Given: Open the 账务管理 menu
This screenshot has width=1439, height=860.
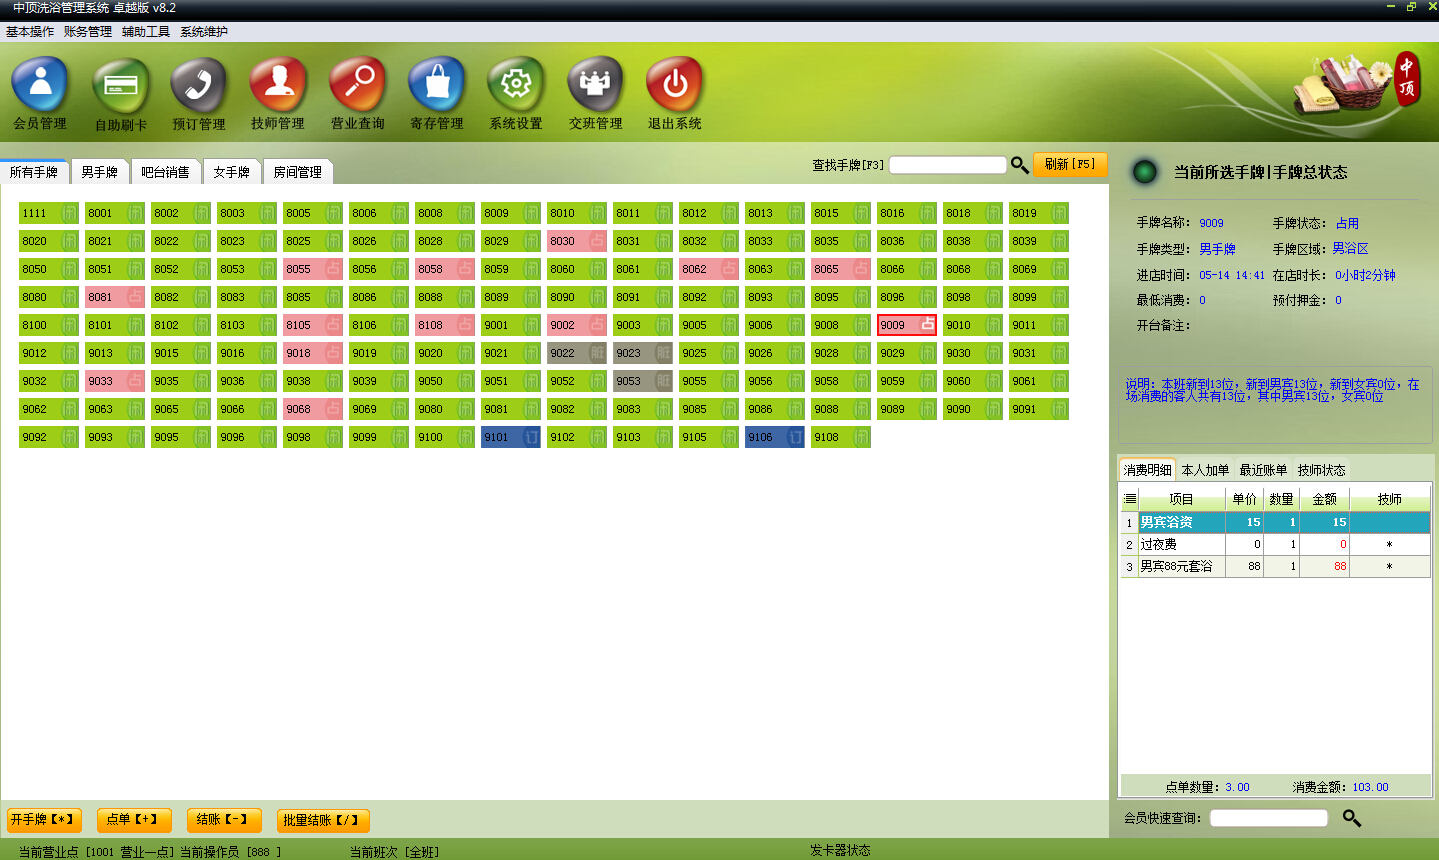Looking at the screenshot, I should (88, 32).
